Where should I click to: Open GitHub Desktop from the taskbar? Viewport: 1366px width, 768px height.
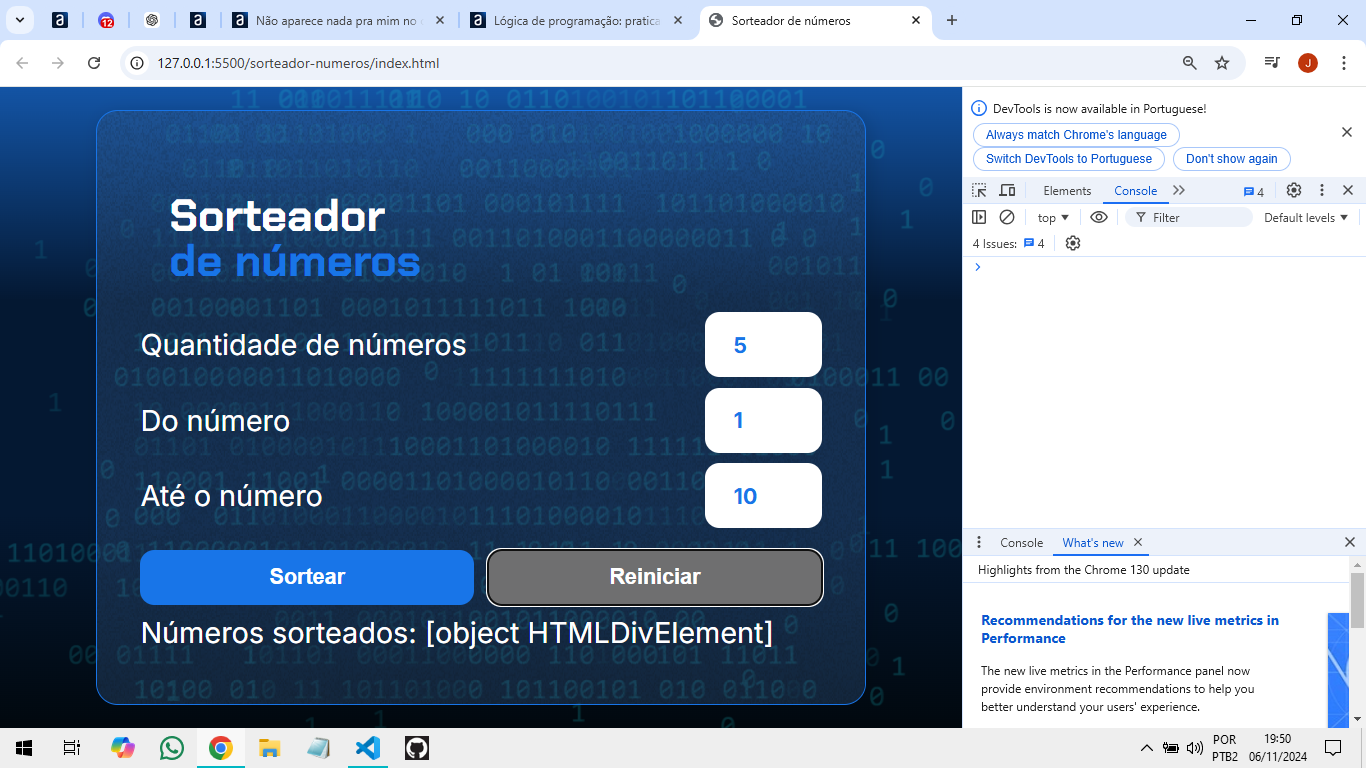(x=417, y=748)
